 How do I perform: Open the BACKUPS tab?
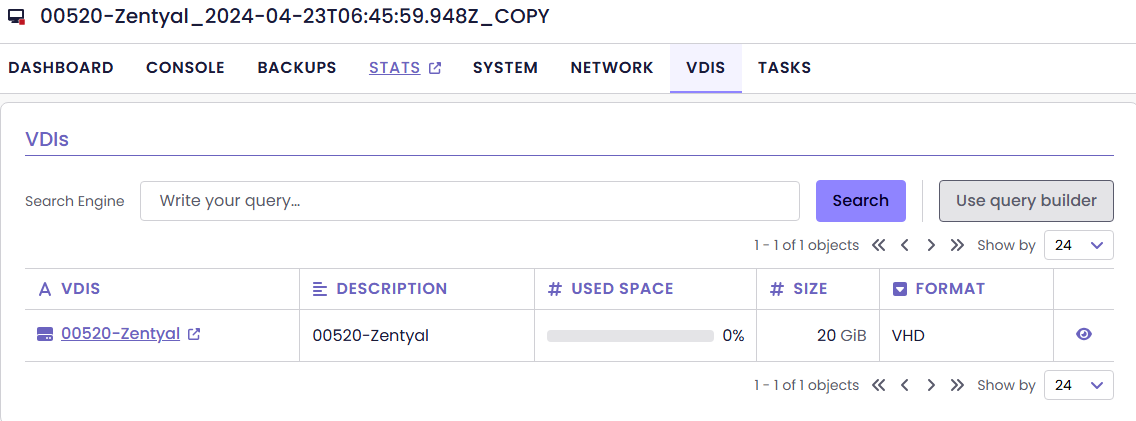coord(297,68)
